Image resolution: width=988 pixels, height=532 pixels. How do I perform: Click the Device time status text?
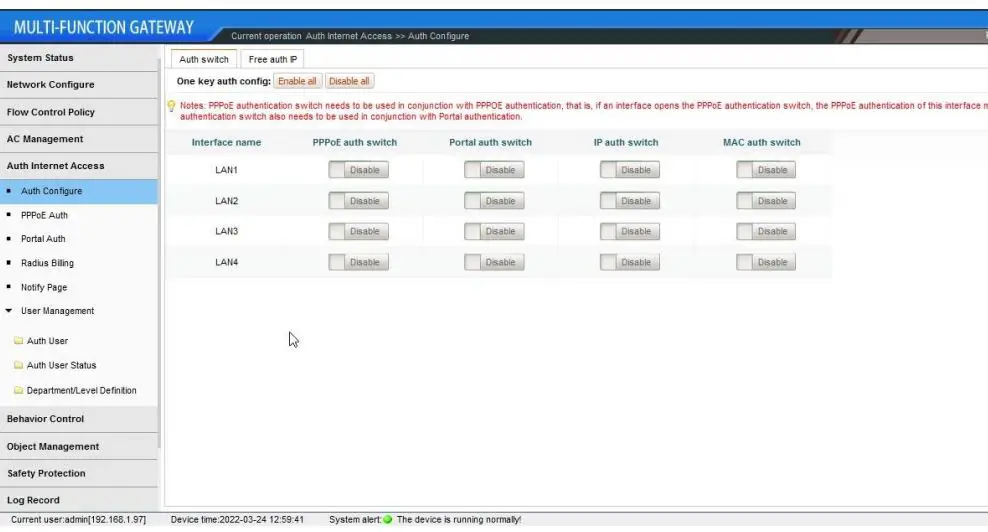point(237,519)
